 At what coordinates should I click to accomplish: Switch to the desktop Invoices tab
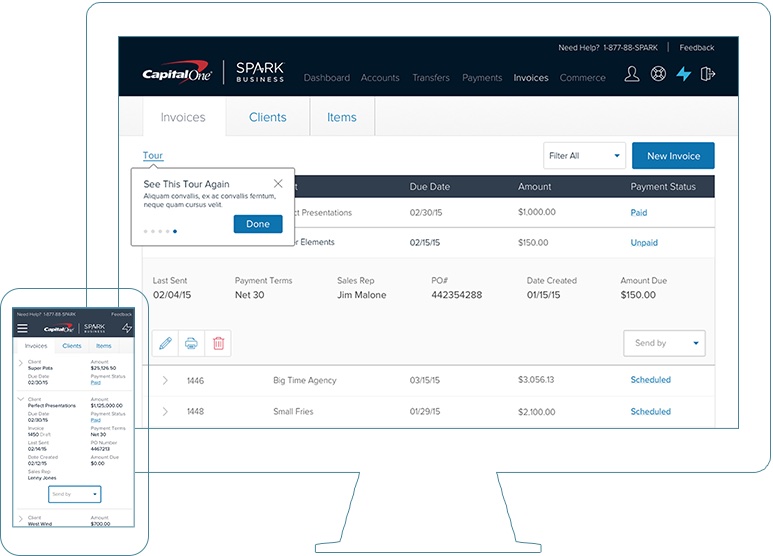point(184,117)
